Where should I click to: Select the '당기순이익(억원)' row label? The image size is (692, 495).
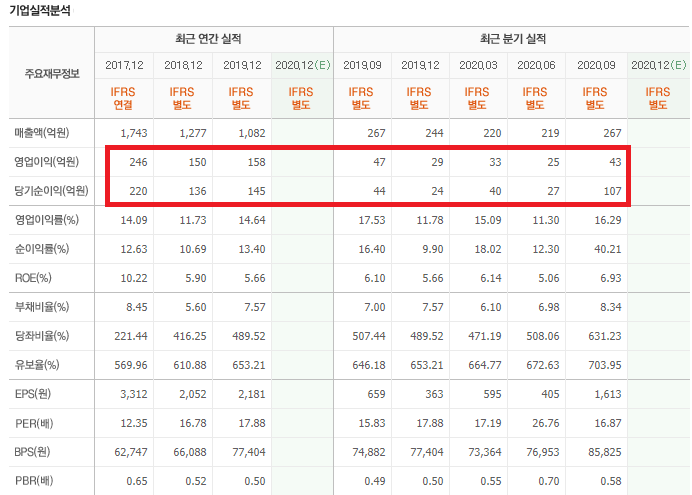52,191
